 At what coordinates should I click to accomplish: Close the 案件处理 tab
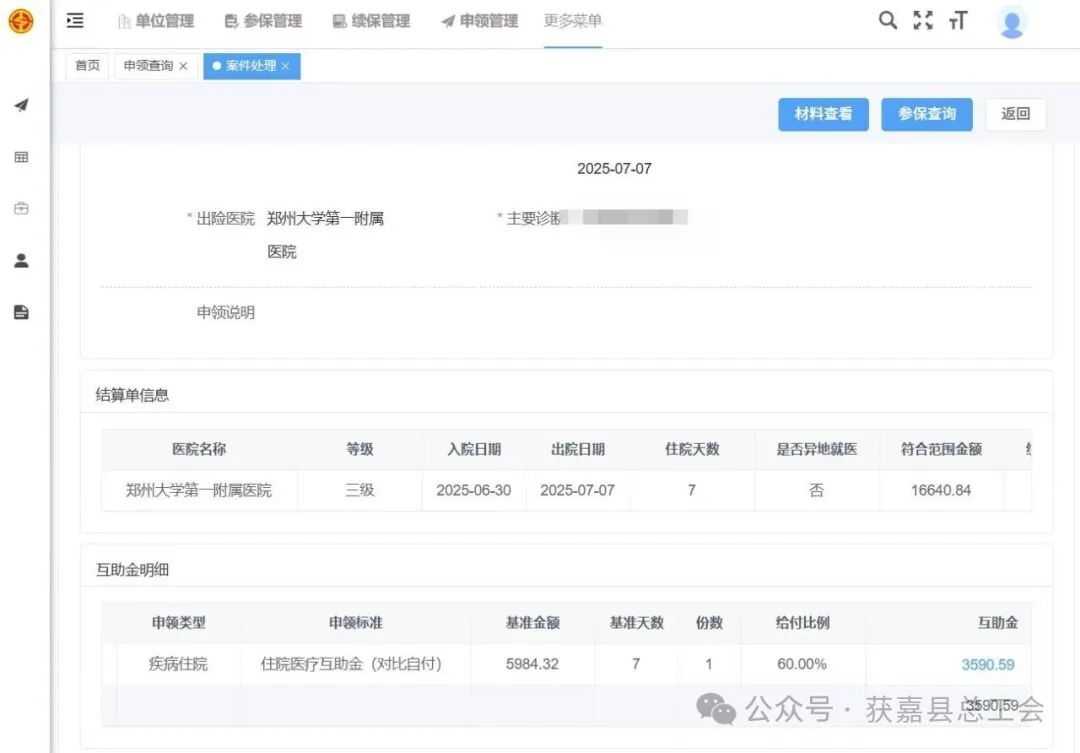click(286, 66)
